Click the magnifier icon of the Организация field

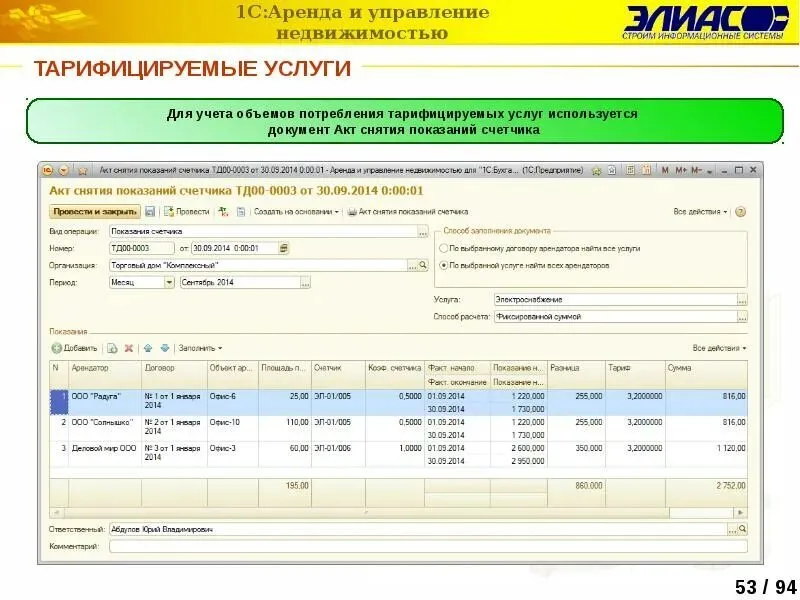pos(423,265)
